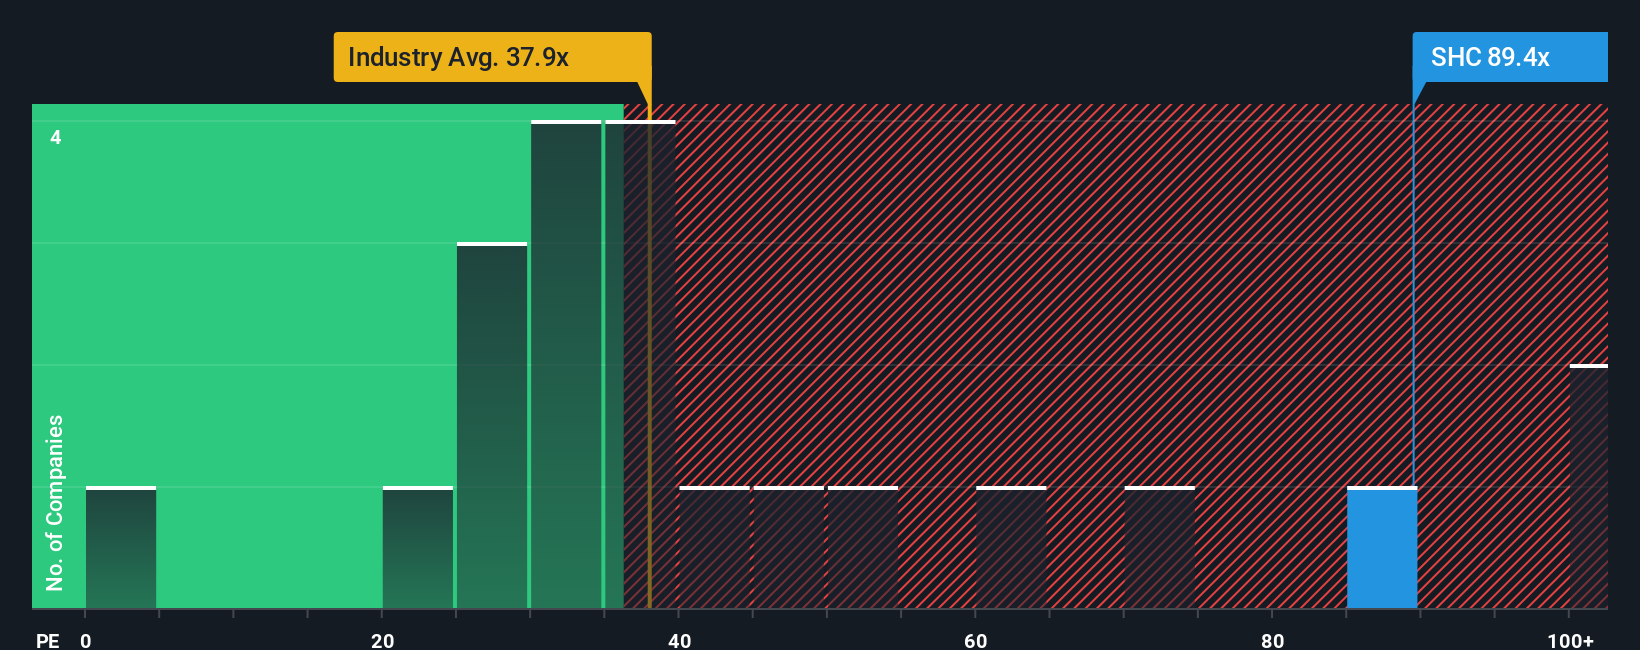Click the x-axis value 100+
This screenshot has width=1640, height=650.
1571,640
